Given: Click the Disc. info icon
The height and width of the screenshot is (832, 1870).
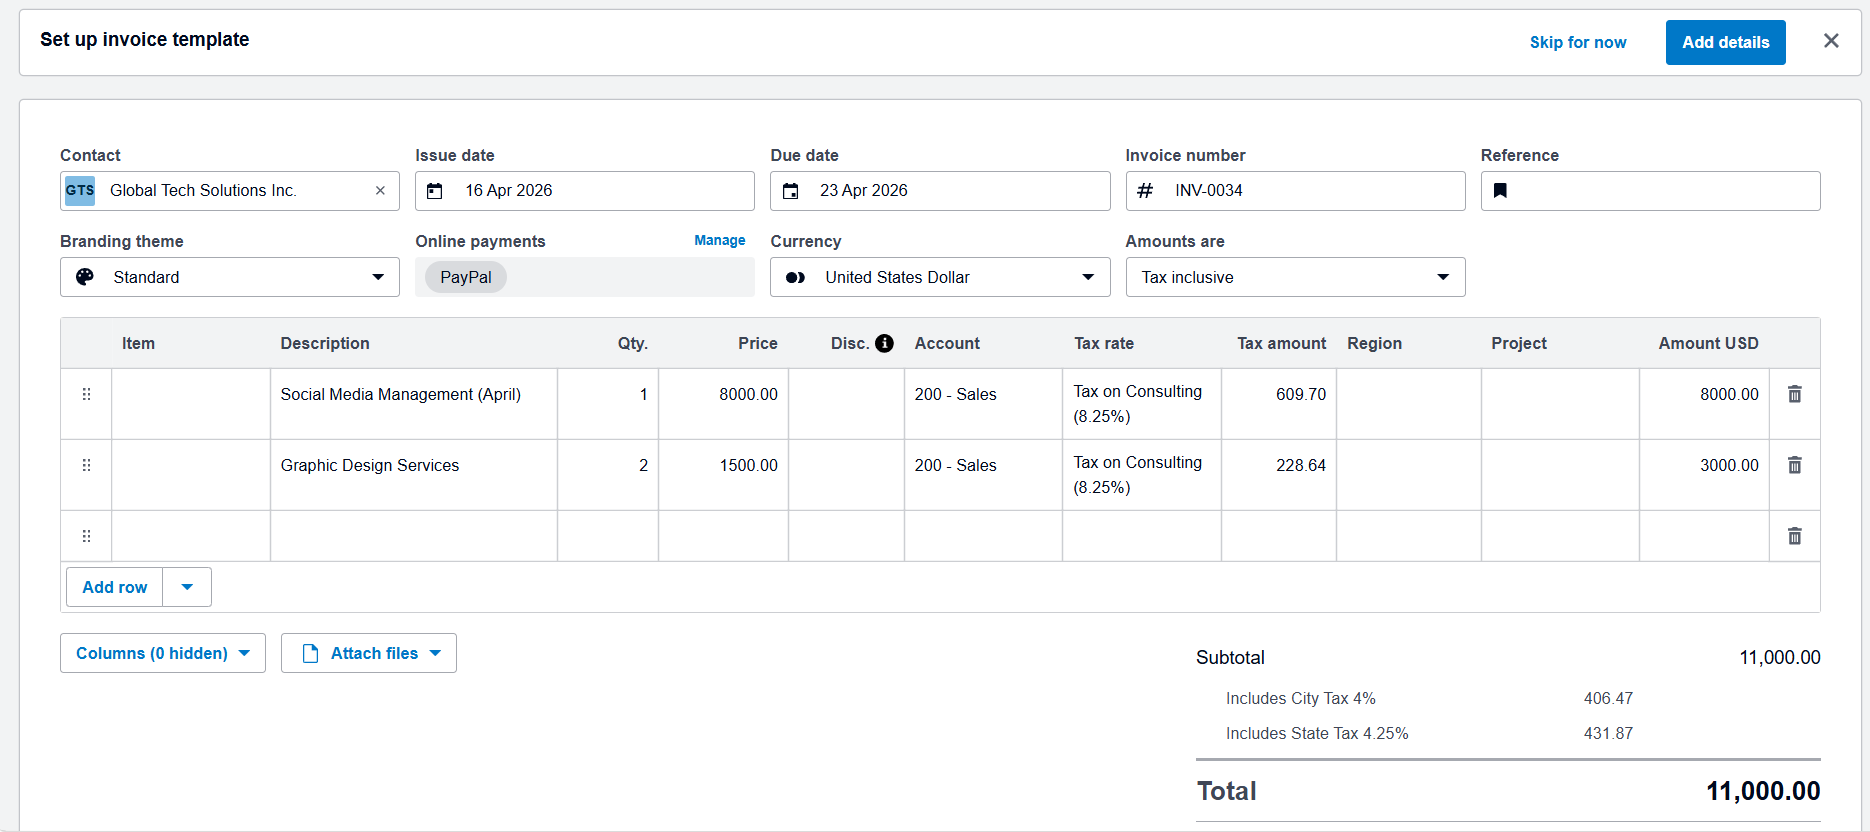Looking at the screenshot, I should pyautogui.click(x=884, y=343).
